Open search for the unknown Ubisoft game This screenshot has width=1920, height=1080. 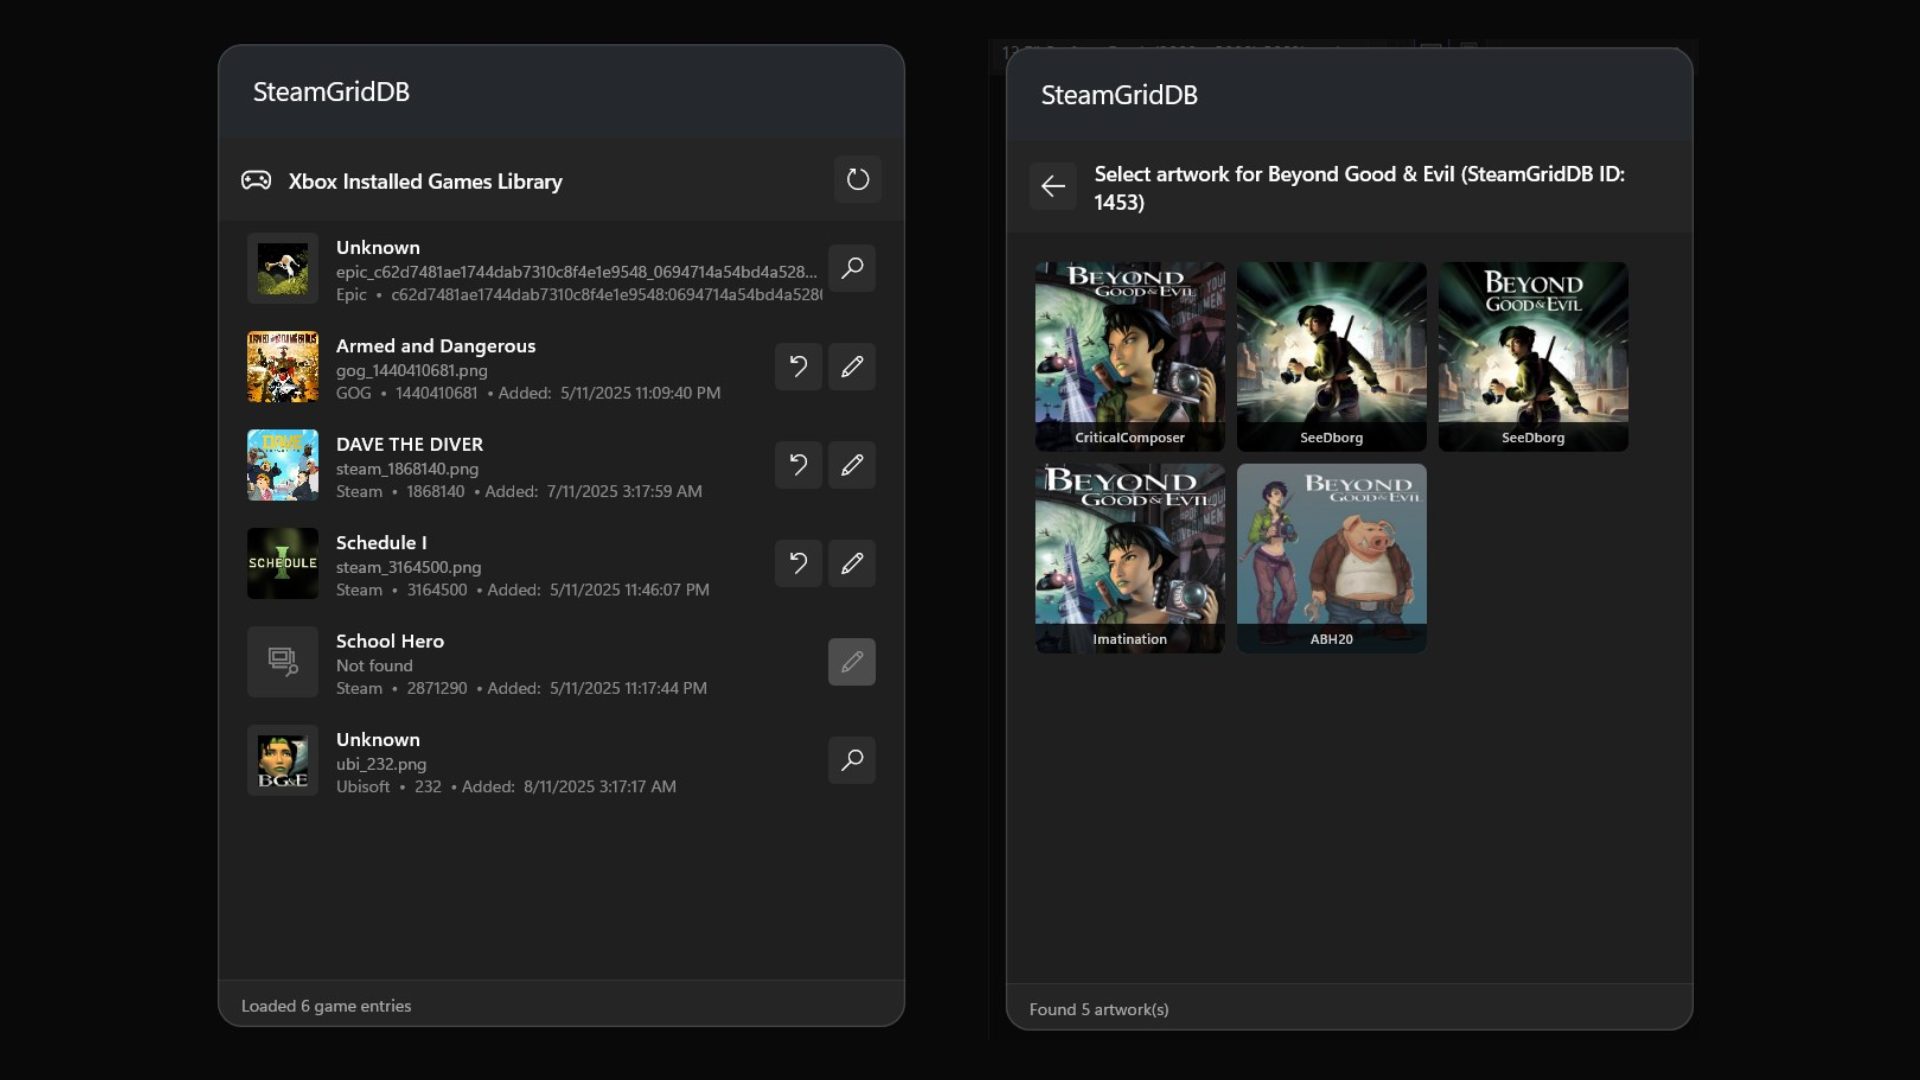(851, 760)
